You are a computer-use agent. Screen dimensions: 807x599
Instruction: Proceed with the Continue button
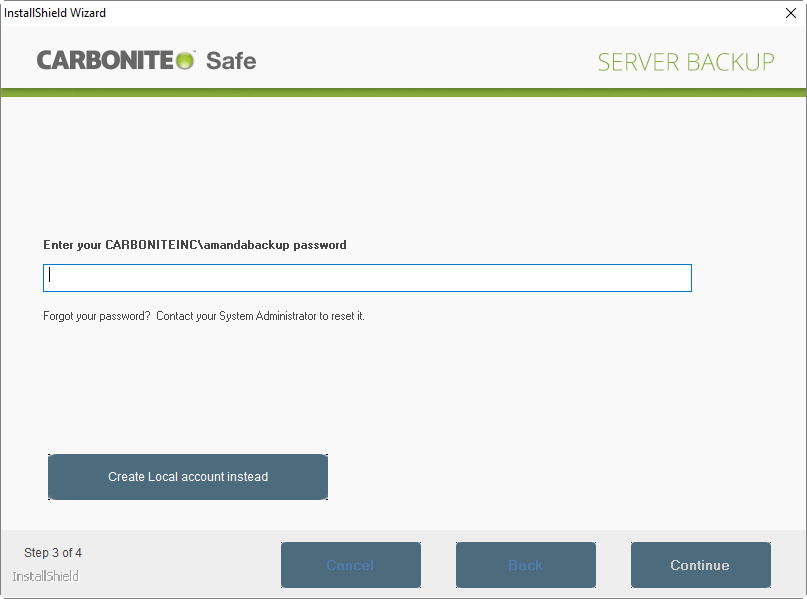(700, 565)
